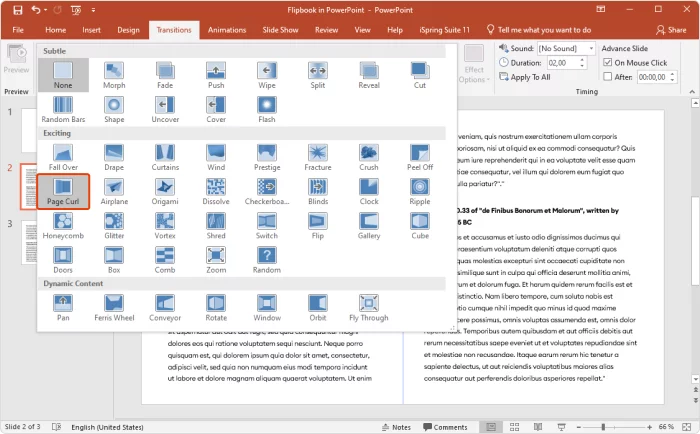Pick the Ferris Wheel dynamic transition
The width and height of the screenshot is (700, 434).
(114, 306)
